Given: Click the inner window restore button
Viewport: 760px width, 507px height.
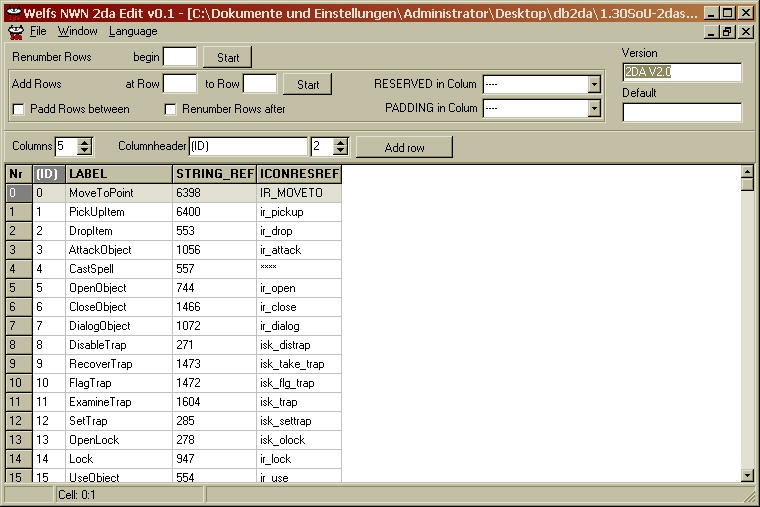Looking at the screenshot, I should click(x=729, y=31).
